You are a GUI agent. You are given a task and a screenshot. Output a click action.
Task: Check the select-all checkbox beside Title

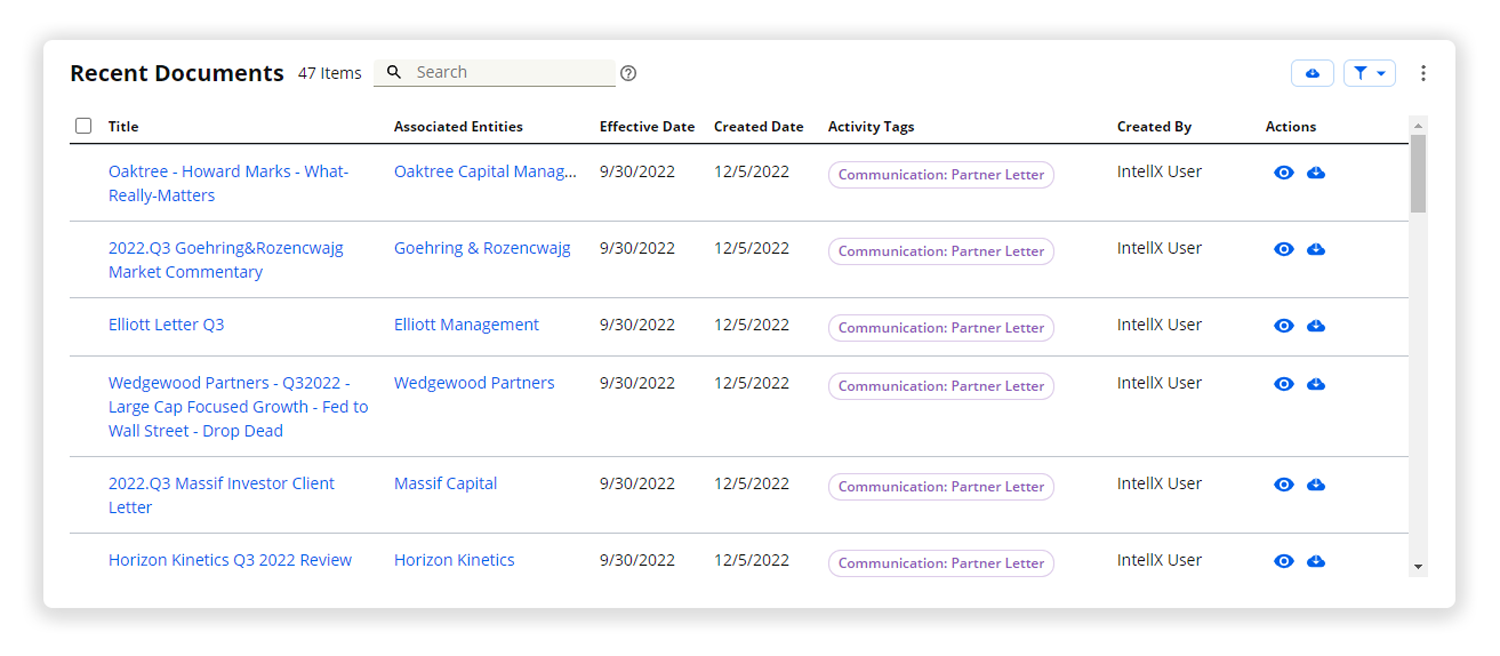tap(84, 126)
